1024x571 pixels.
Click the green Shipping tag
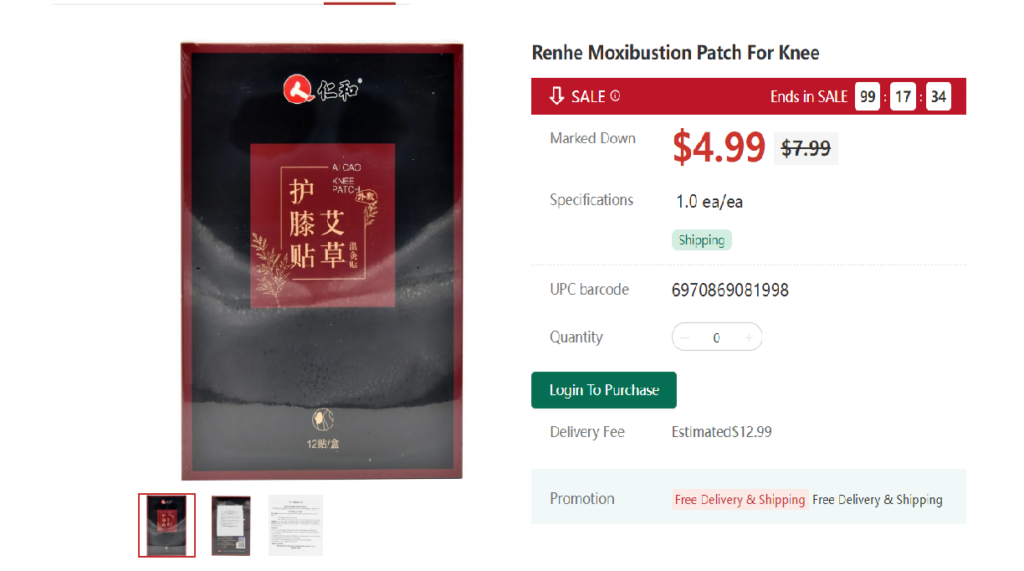(701, 240)
